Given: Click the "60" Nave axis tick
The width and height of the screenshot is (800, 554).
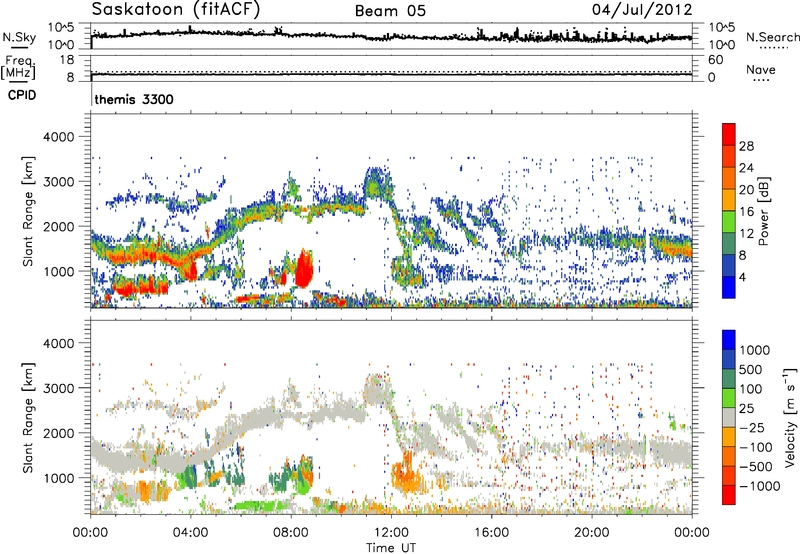Looking at the screenshot, I should [716, 60].
